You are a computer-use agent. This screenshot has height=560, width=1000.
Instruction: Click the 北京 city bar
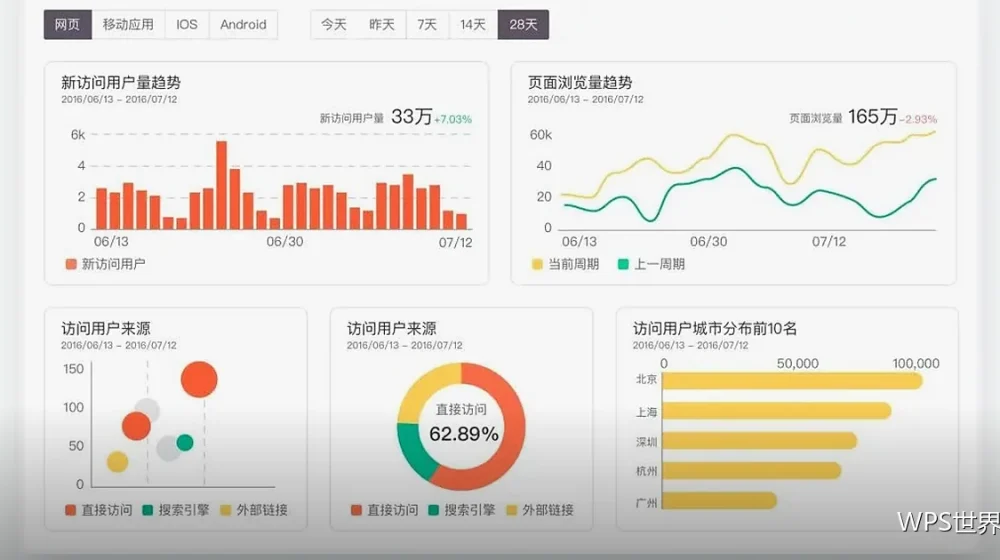click(793, 381)
